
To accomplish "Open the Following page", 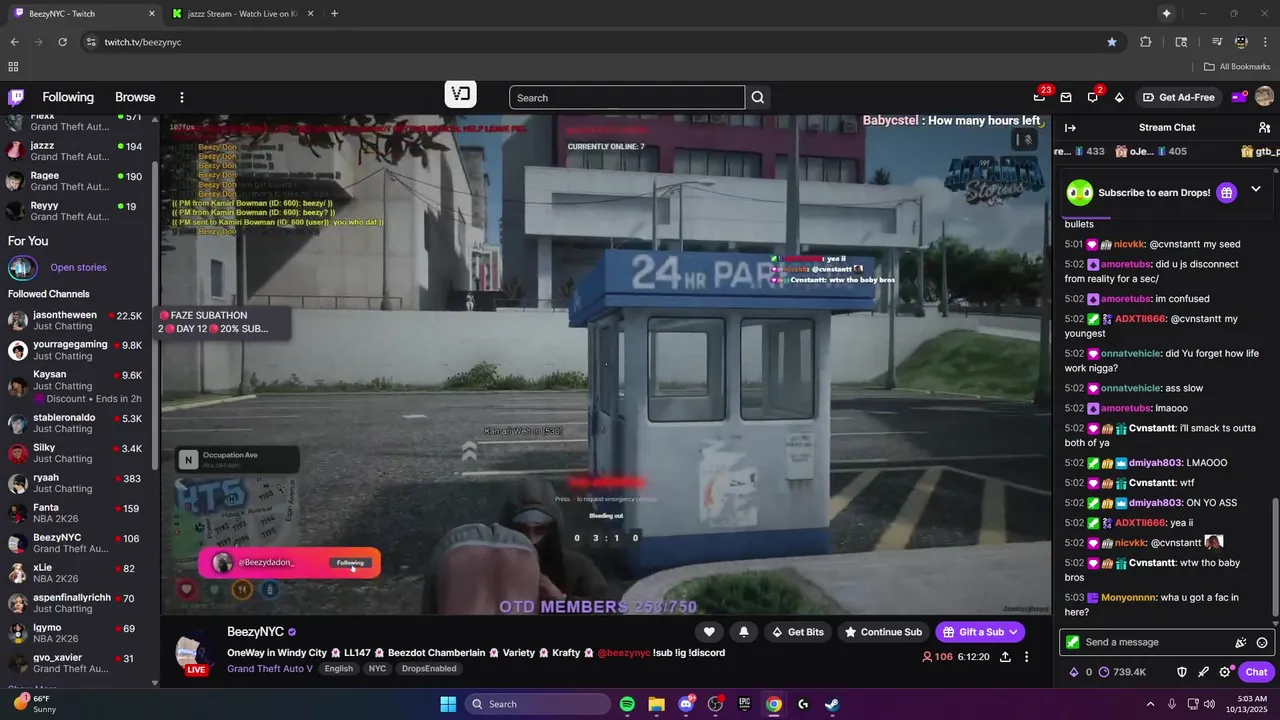I will (68, 97).
